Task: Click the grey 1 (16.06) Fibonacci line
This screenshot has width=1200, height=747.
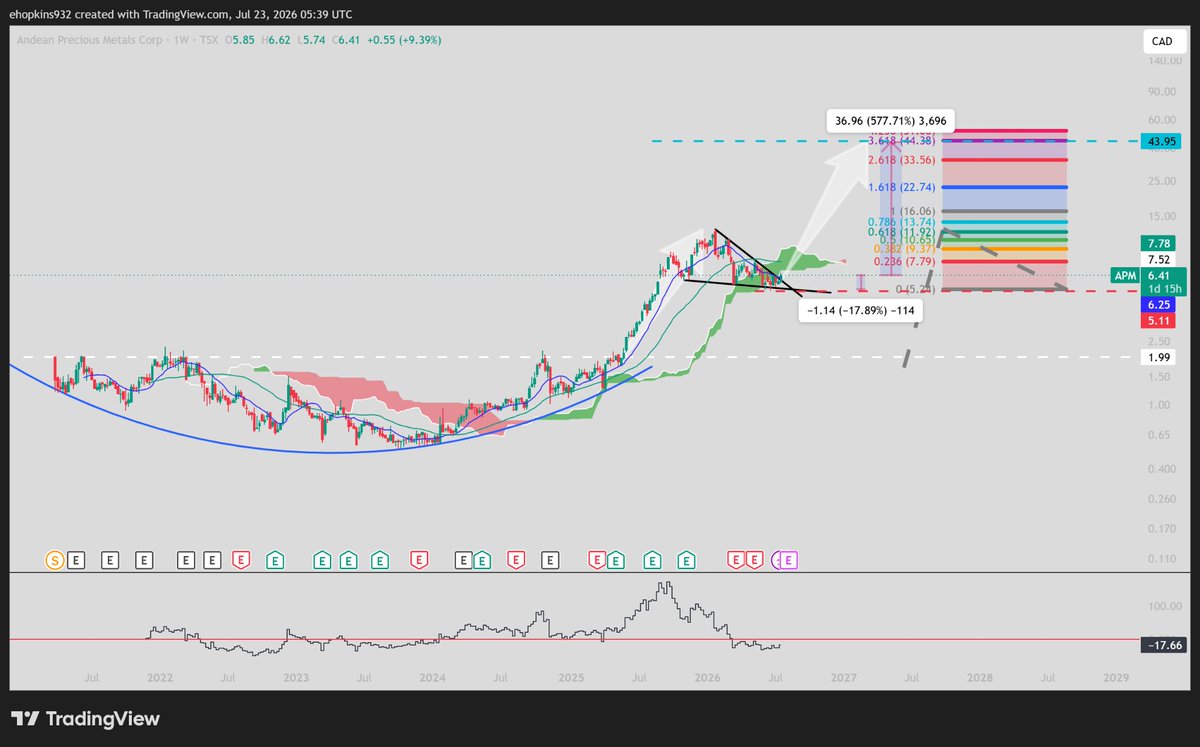Action: 1004,212
